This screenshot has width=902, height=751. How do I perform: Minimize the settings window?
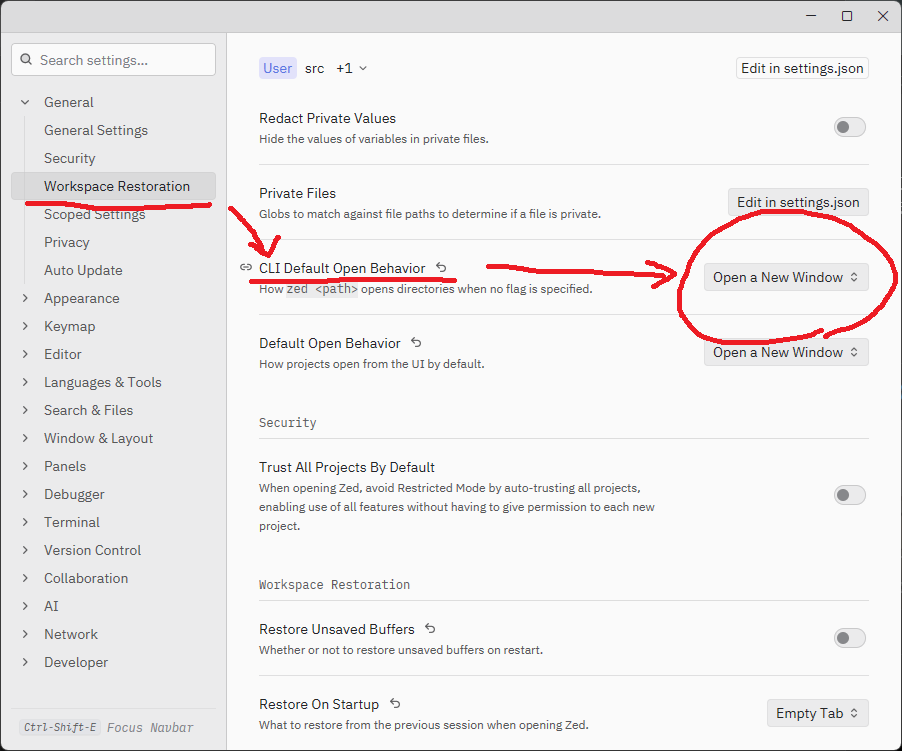tap(811, 16)
